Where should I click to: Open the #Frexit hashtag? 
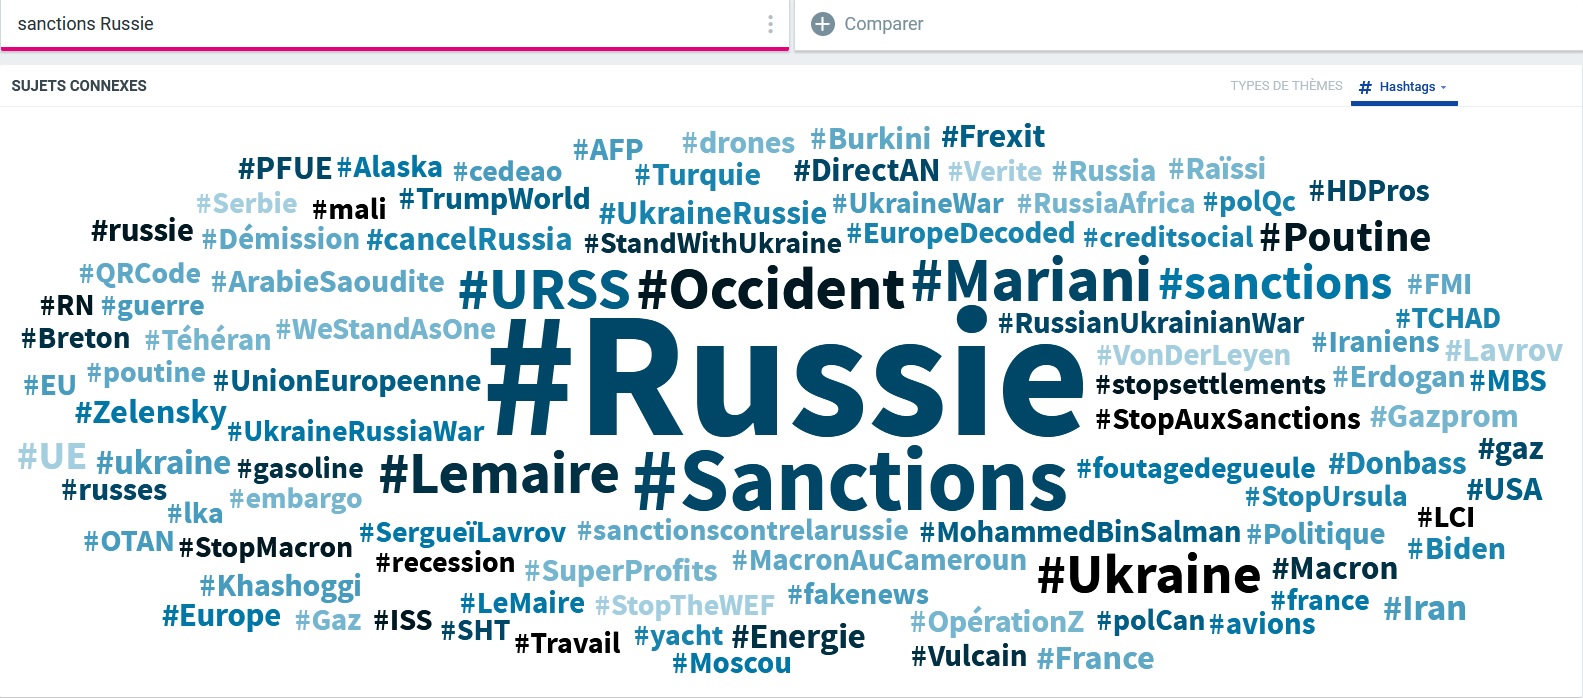[x=993, y=137]
